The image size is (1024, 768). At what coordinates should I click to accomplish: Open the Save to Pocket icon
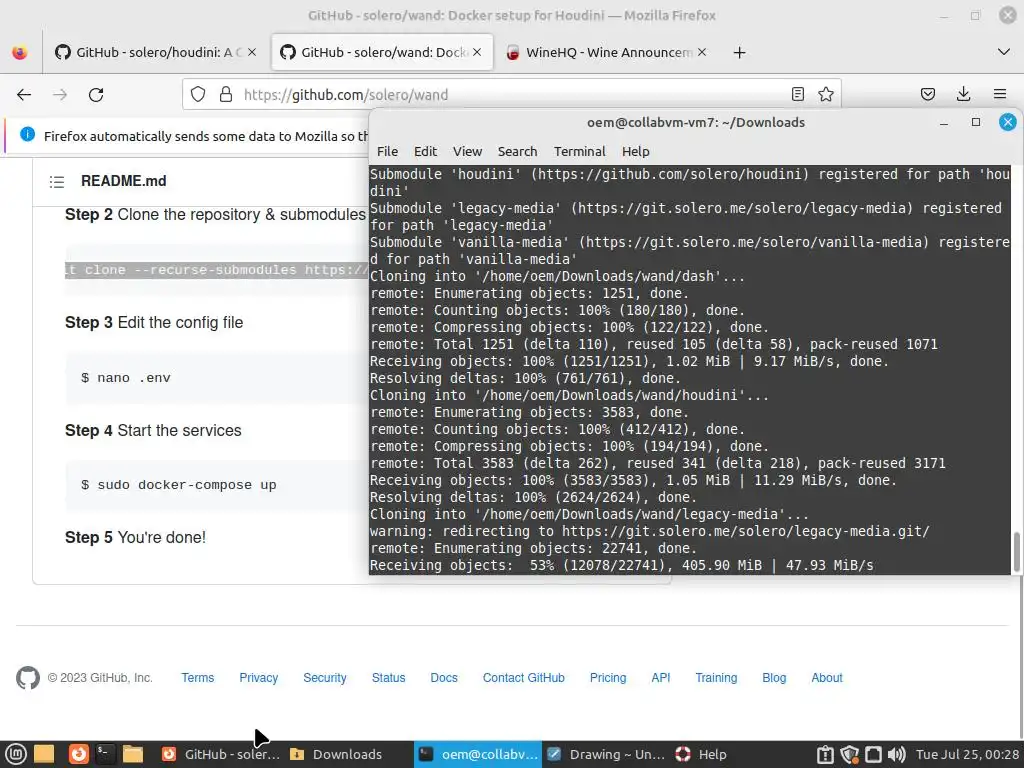tap(927, 95)
